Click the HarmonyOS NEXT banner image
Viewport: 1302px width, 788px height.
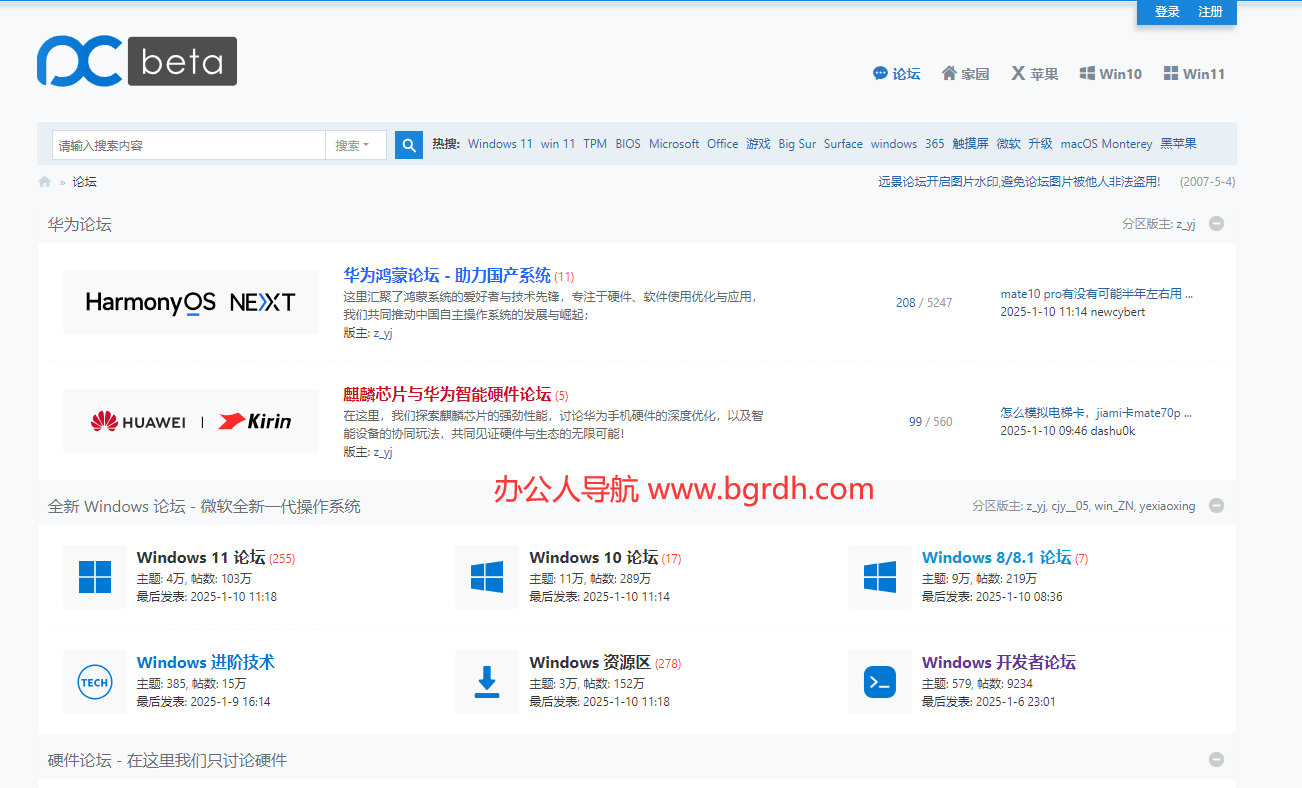pos(191,302)
